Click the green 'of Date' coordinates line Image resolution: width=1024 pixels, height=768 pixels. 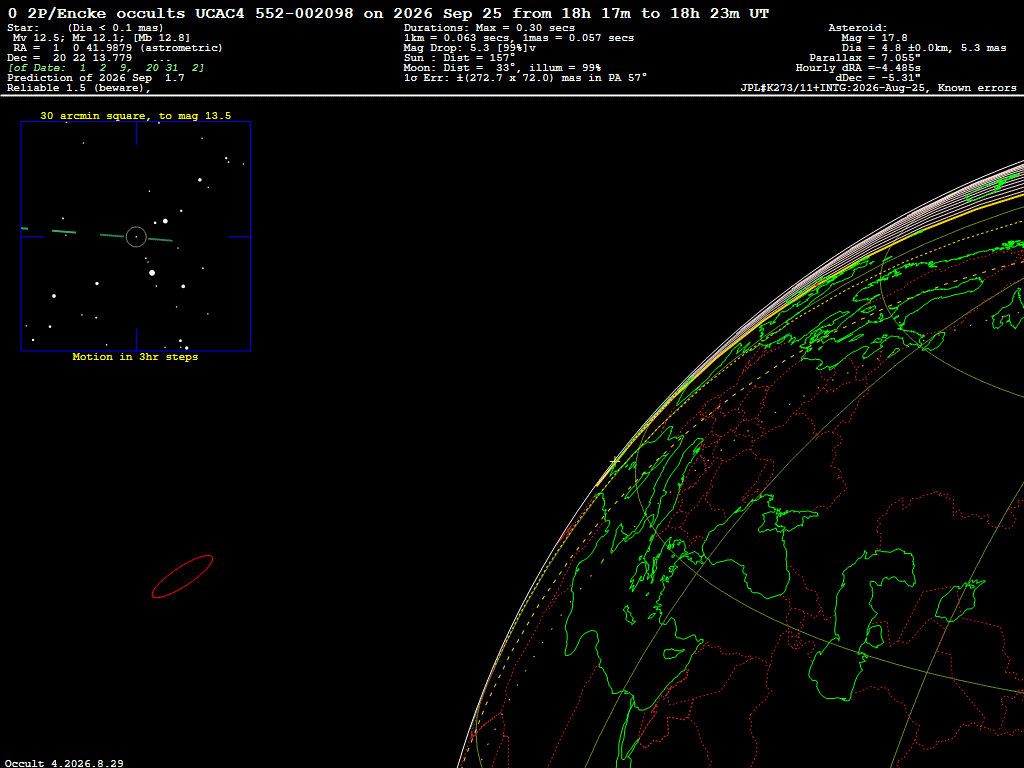tap(106, 68)
